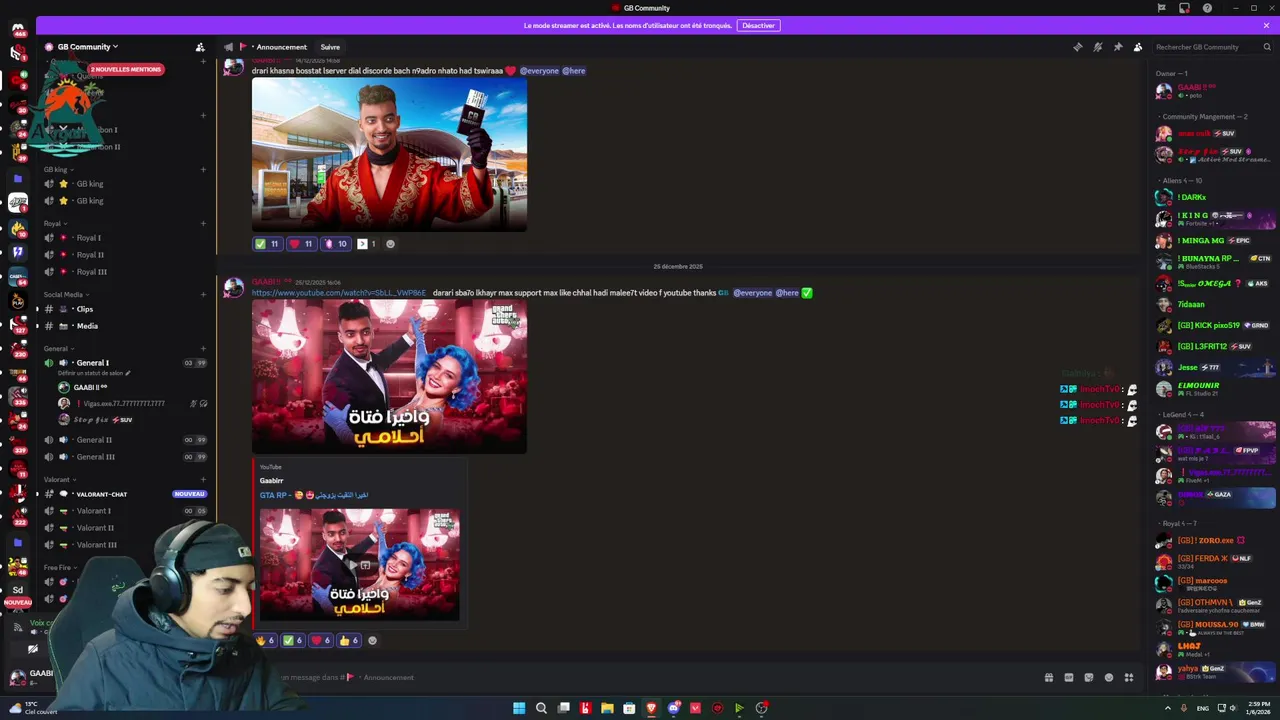Play the YouTube embed video thumbnail
Viewport: 1280px width, 720px height.
click(360, 565)
